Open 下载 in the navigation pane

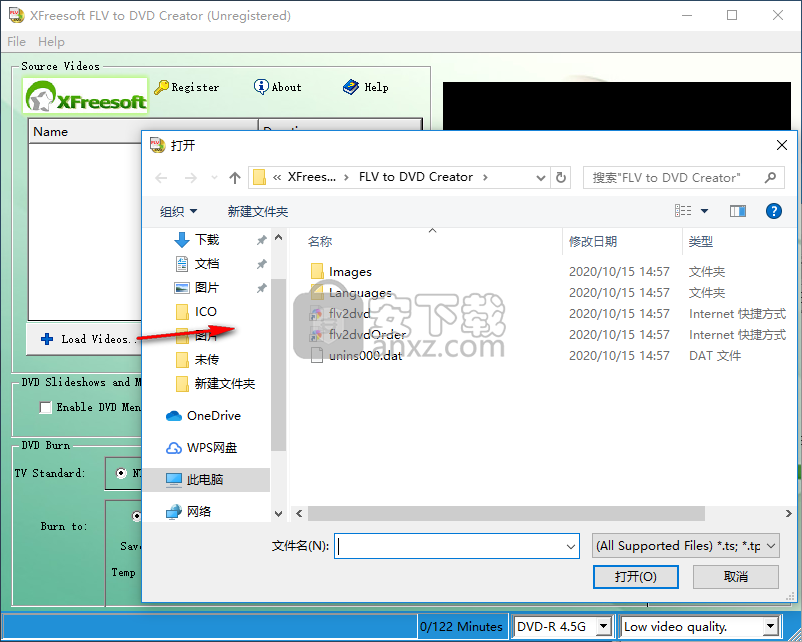tap(207, 239)
